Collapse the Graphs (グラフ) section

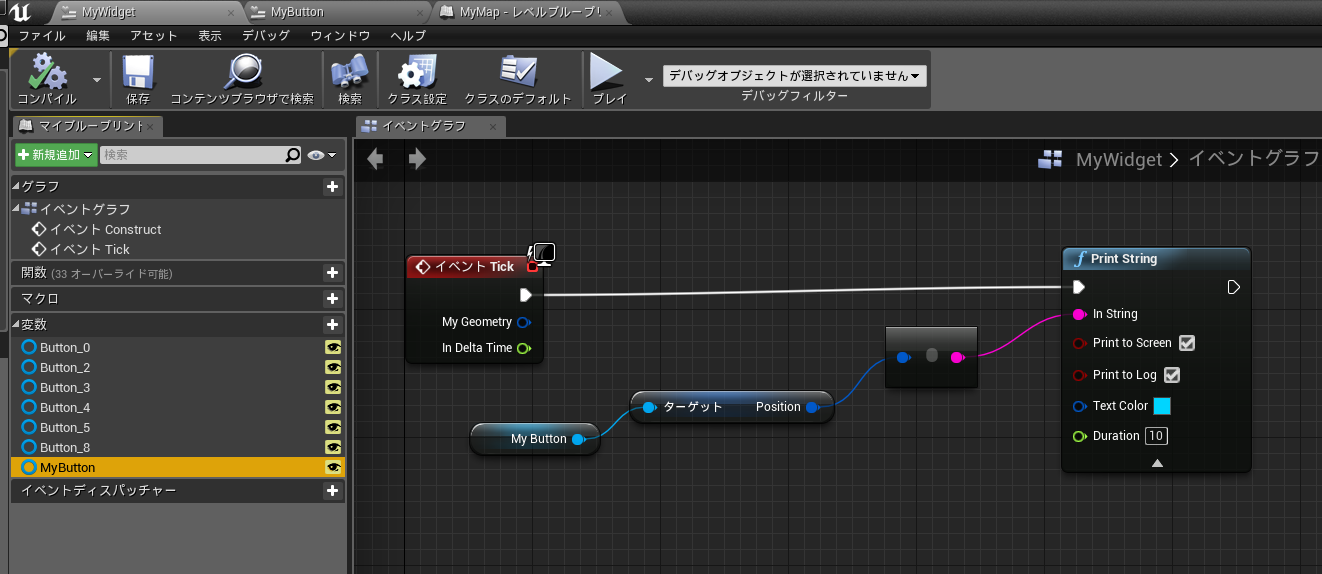click(16, 187)
